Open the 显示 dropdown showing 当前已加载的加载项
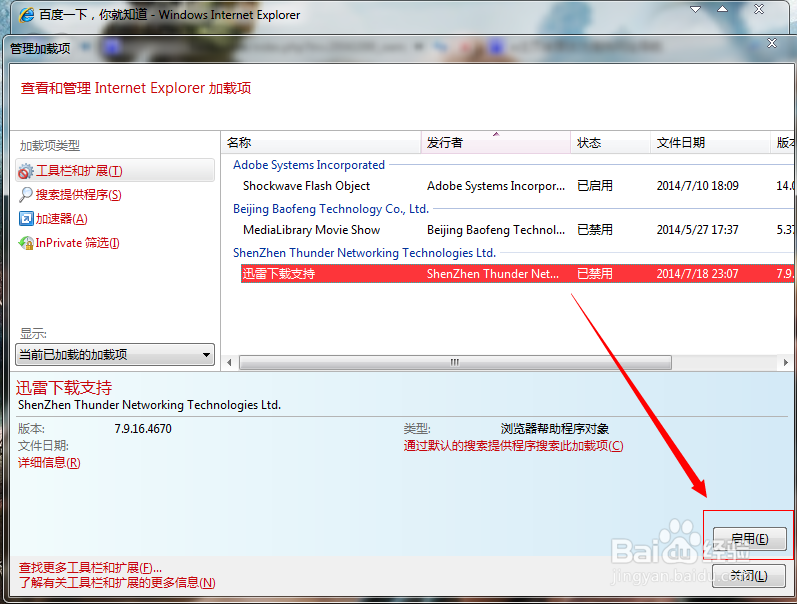Screen dimensions: 797x604 115,354
